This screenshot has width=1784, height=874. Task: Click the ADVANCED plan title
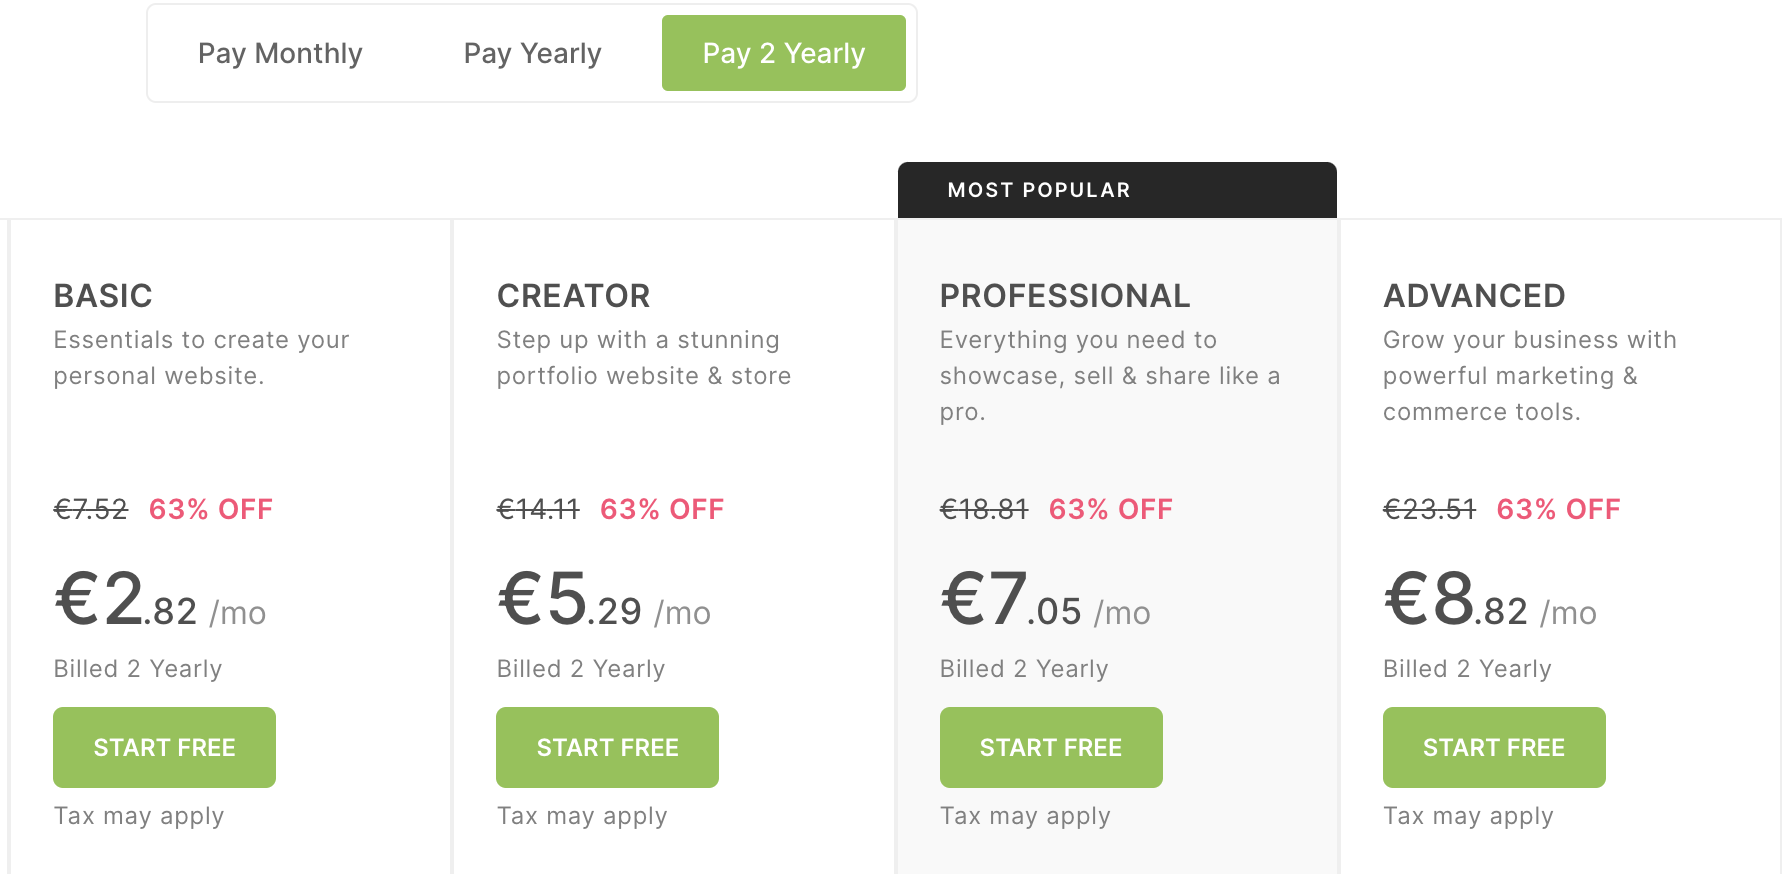coord(1473,296)
